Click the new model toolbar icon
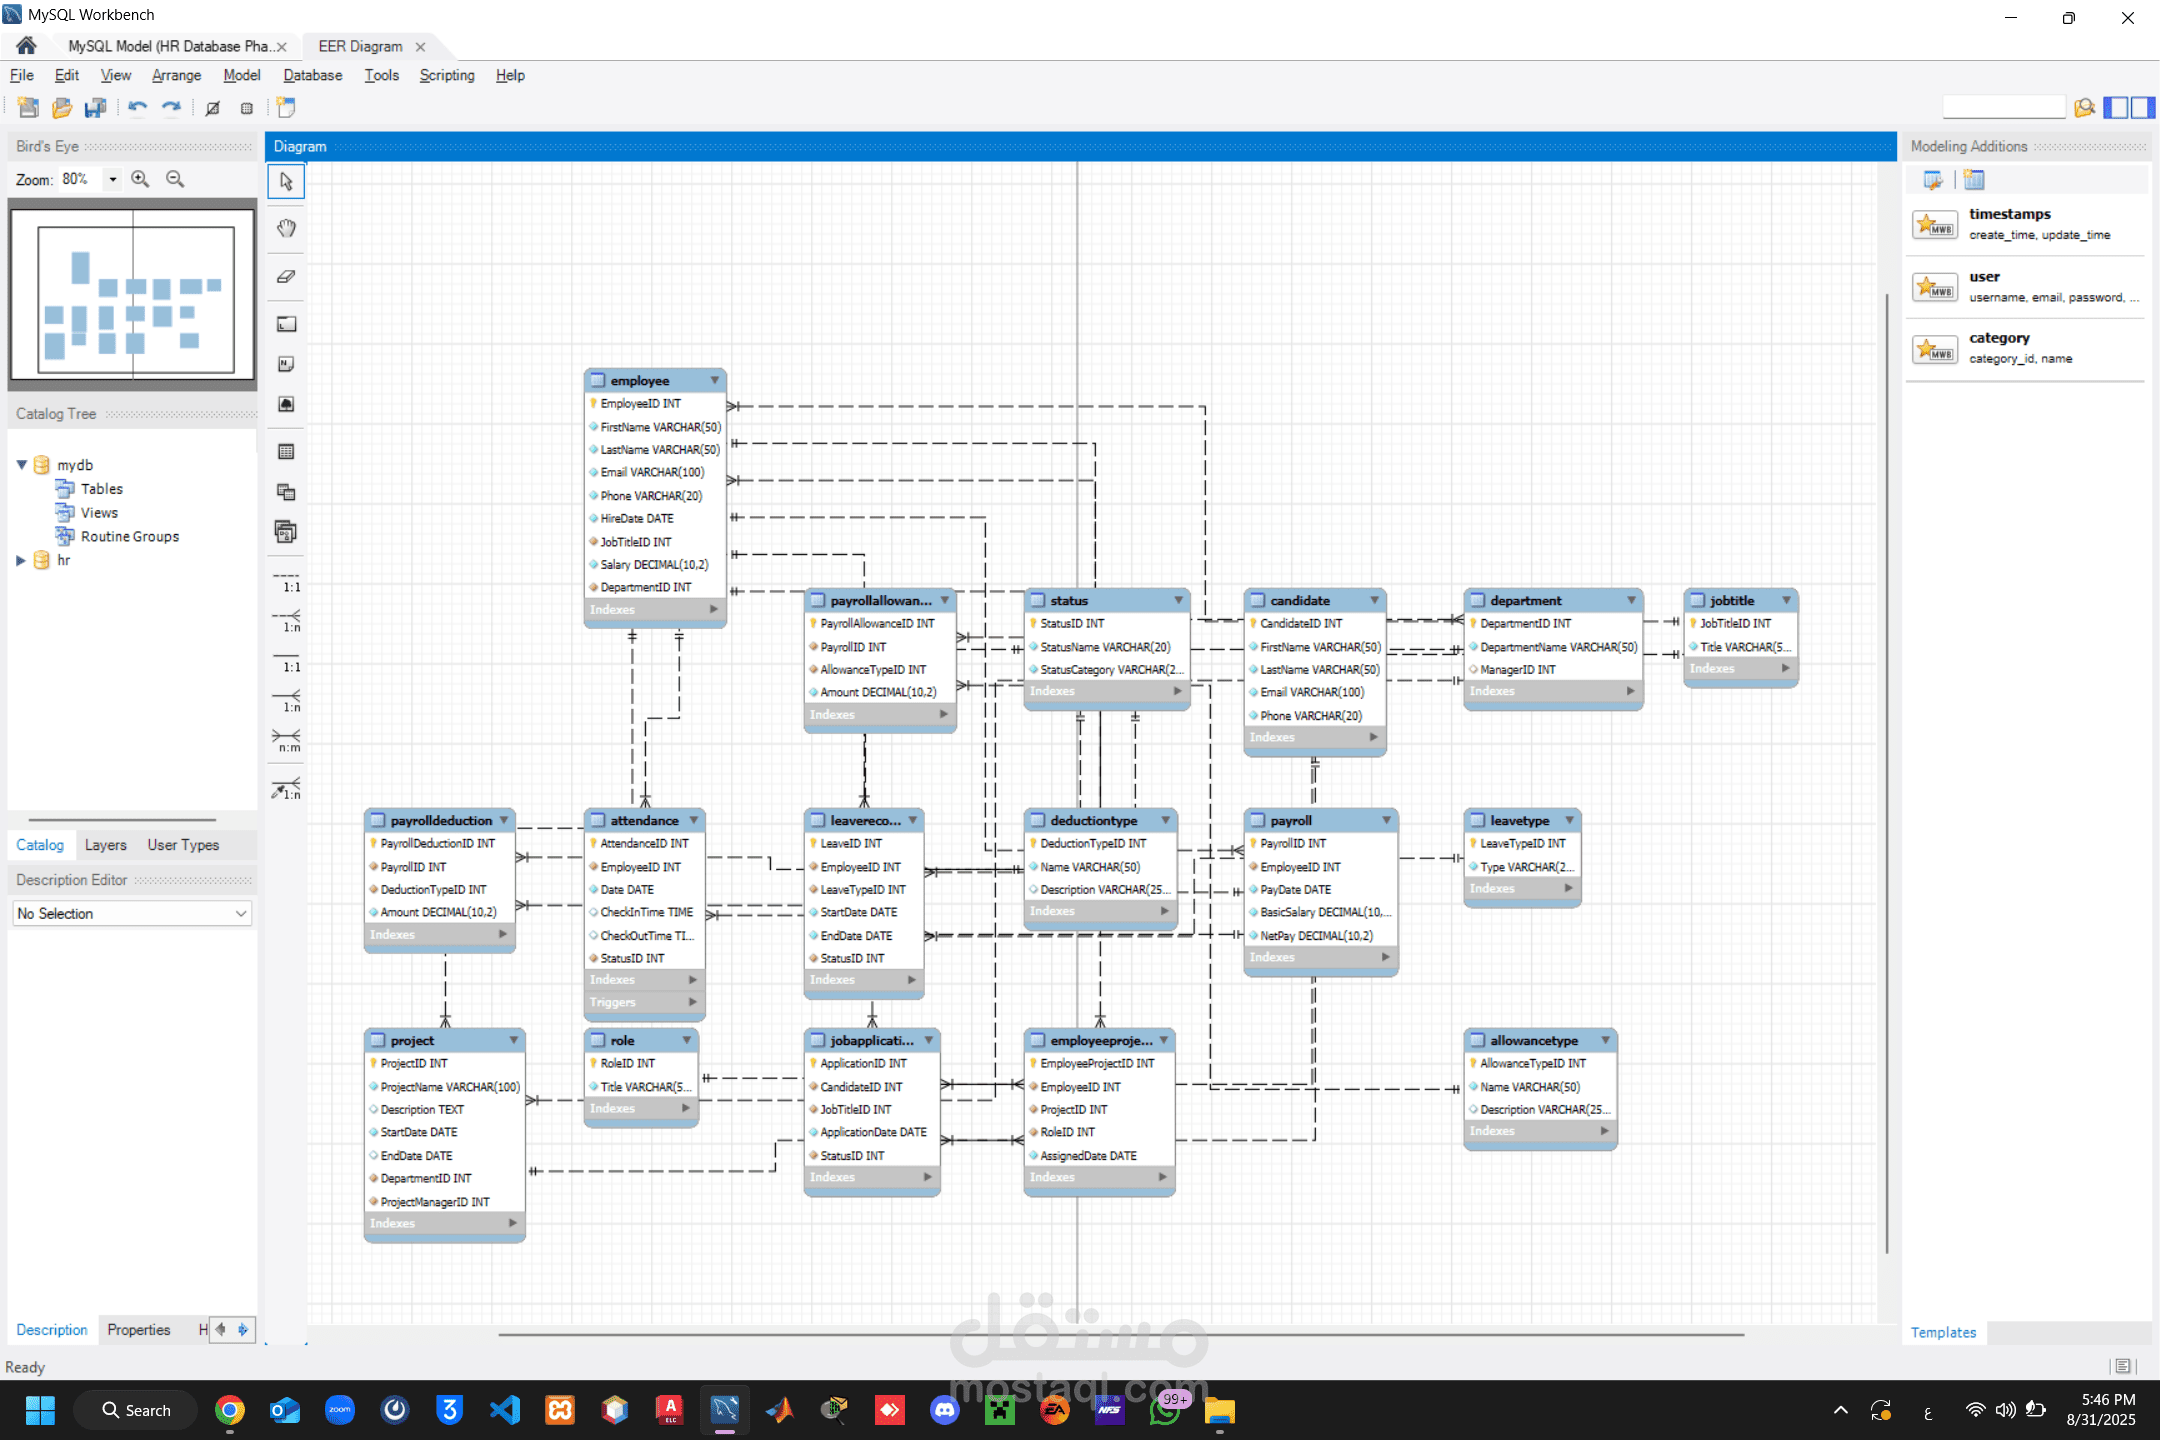The image size is (2160, 1440). coord(28,107)
